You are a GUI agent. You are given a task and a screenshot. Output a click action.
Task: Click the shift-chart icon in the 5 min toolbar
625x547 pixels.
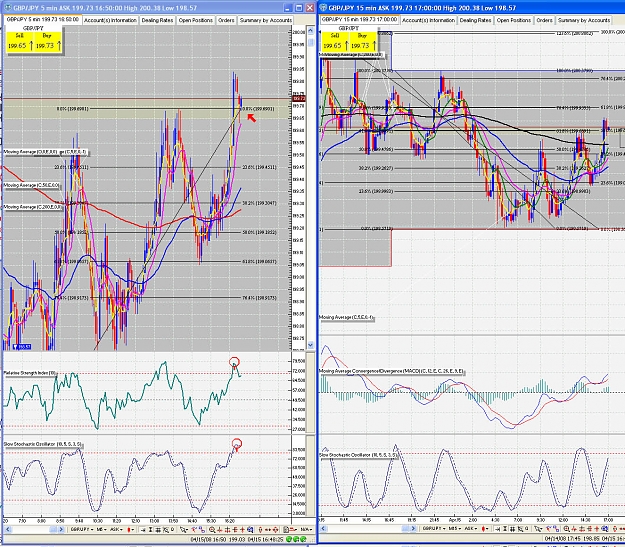(x=143, y=529)
